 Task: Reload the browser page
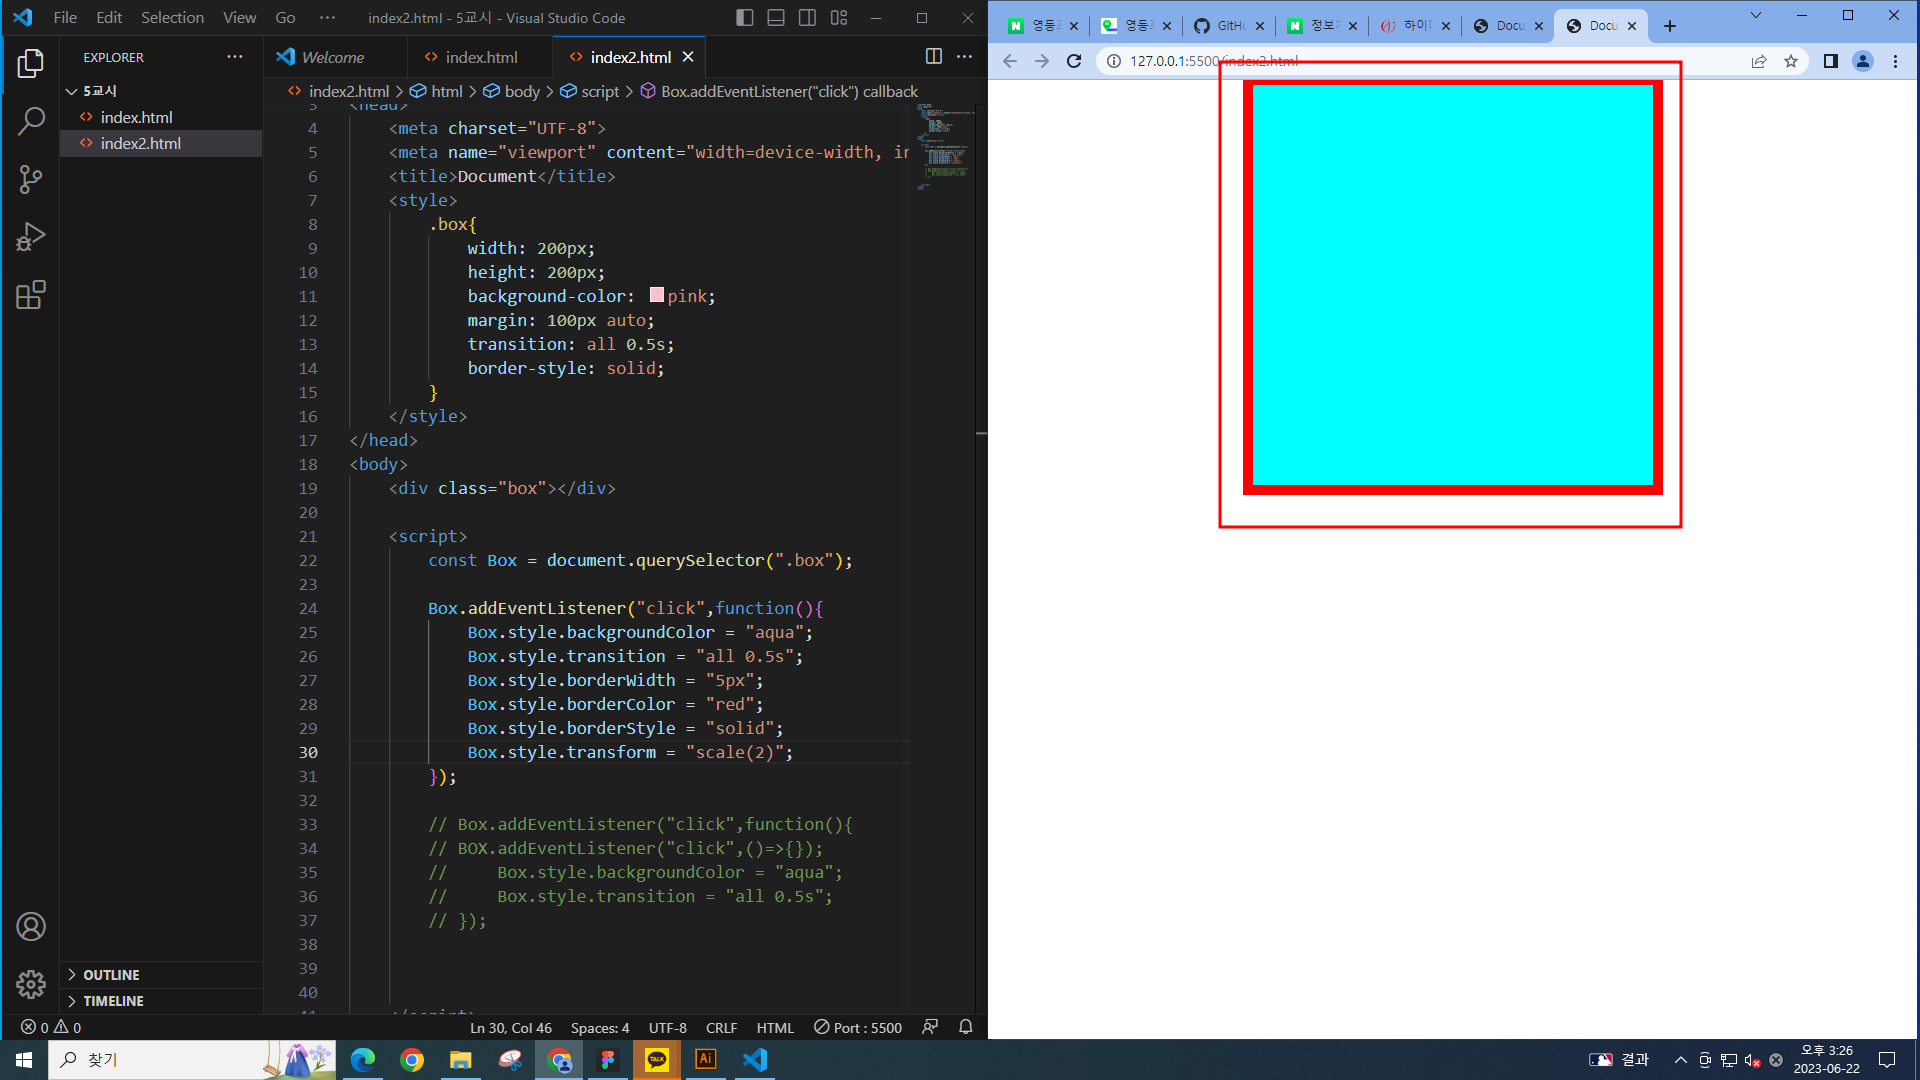pos(1074,61)
